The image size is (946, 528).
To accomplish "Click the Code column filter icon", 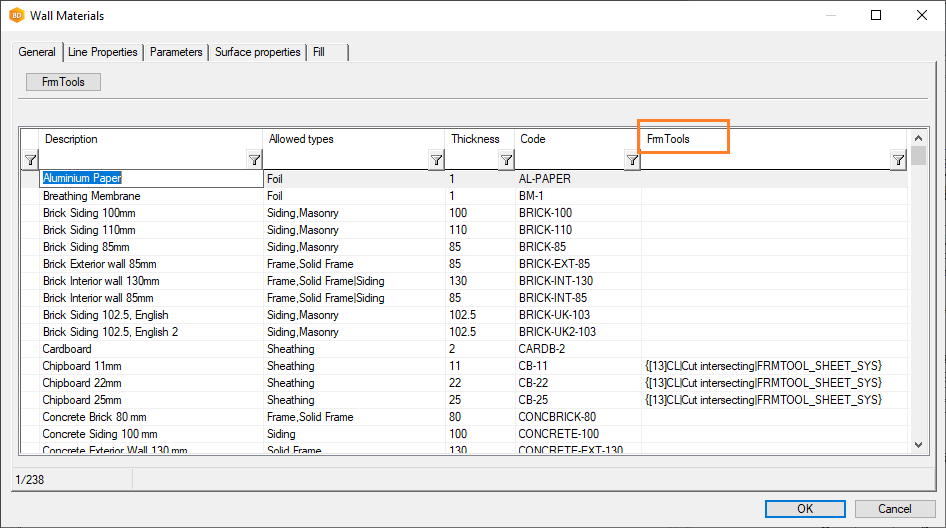I will point(632,160).
